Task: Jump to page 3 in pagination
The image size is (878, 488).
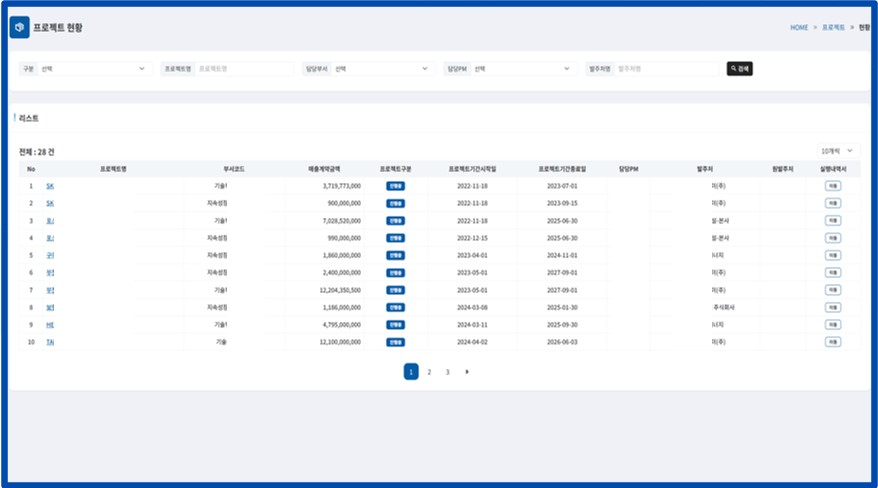Action: (x=447, y=372)
